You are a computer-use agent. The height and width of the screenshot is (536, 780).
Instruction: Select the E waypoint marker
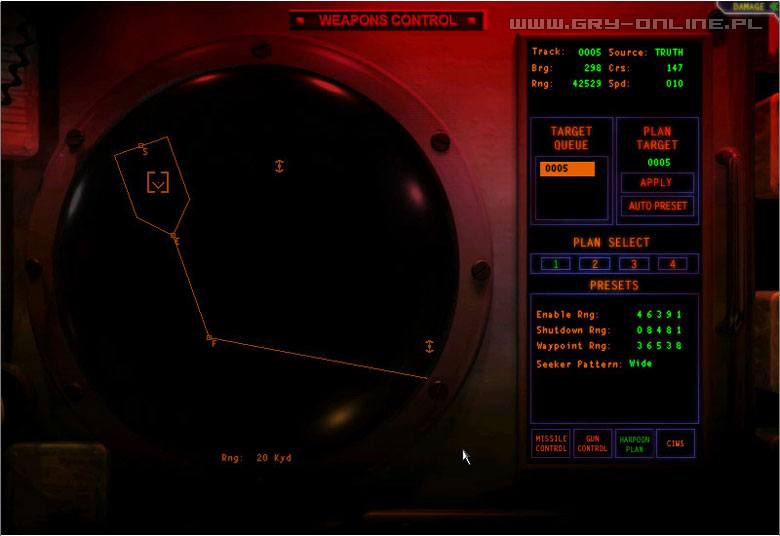coord(174,237)
